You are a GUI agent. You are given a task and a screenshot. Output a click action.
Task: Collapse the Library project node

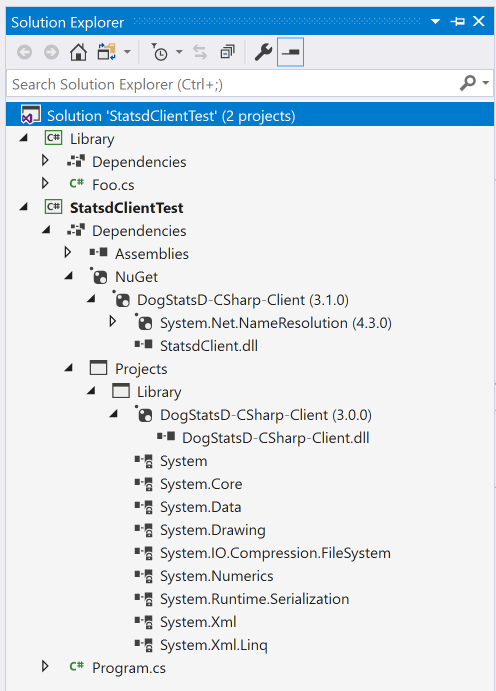pyautogui.click(x=24, y=138)
